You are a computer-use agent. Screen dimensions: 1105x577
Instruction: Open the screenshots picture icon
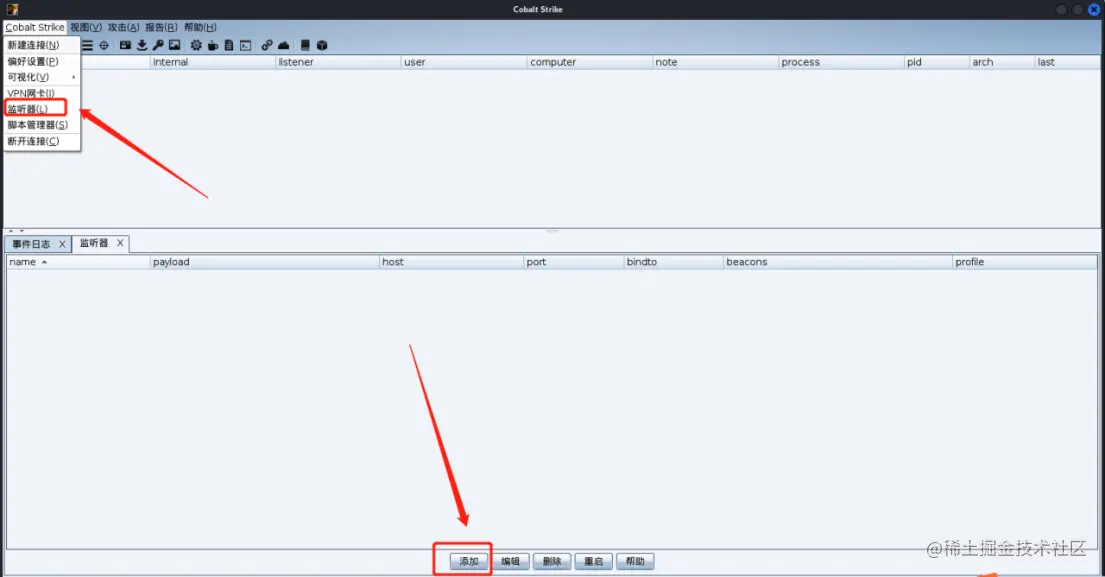pos(174,45)
